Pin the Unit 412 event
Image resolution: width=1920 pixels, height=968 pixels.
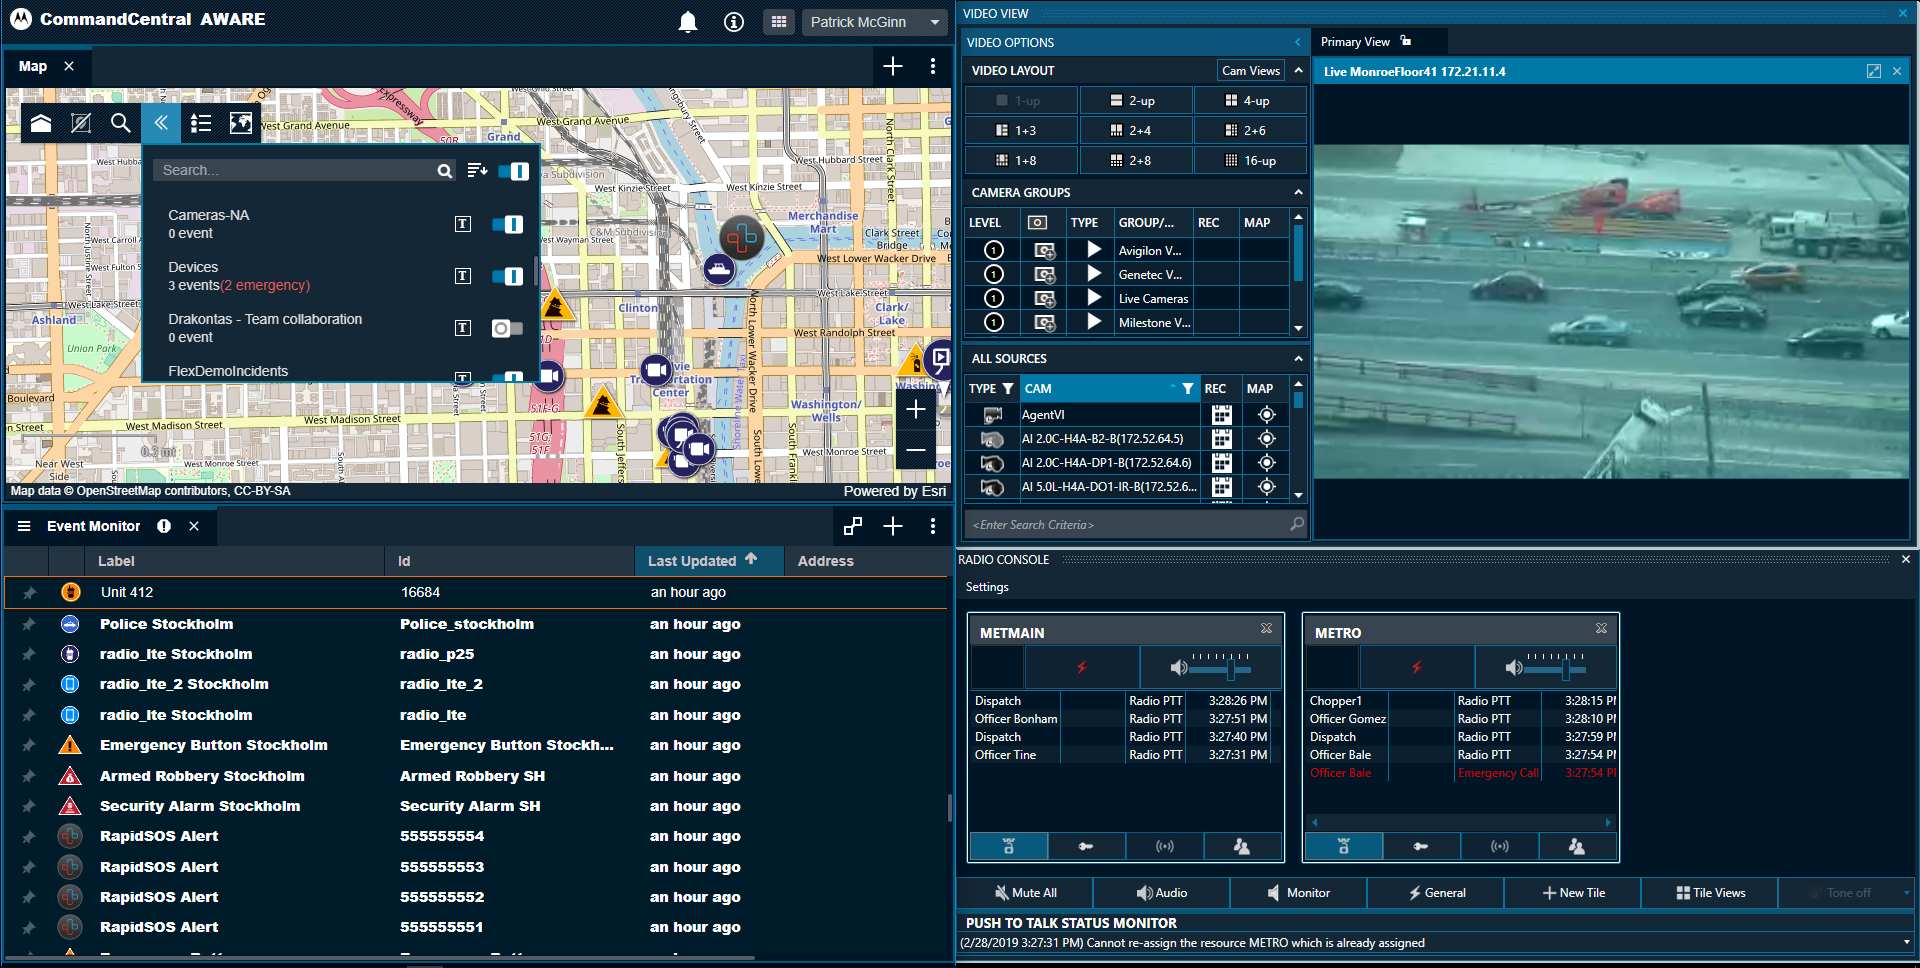click(29, 593)
